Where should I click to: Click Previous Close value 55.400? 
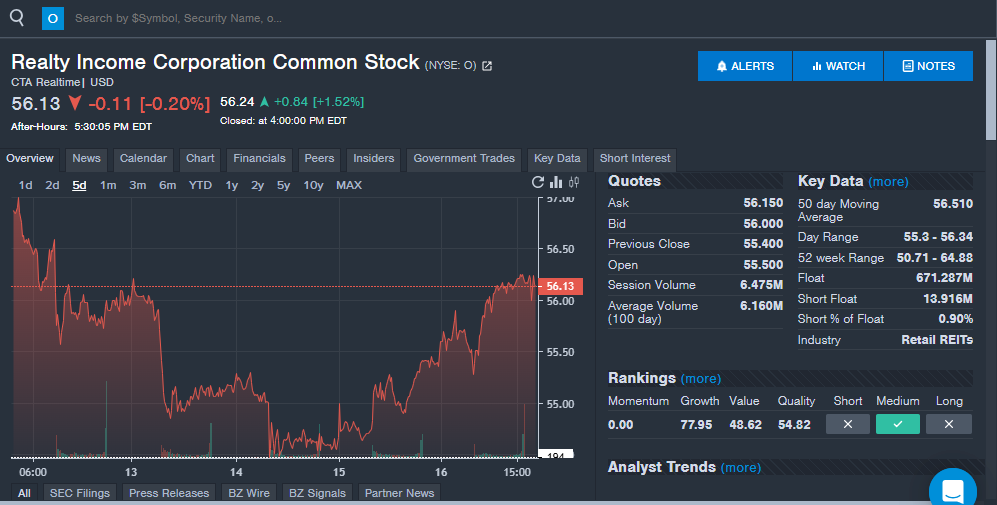[x=763, y=244]
